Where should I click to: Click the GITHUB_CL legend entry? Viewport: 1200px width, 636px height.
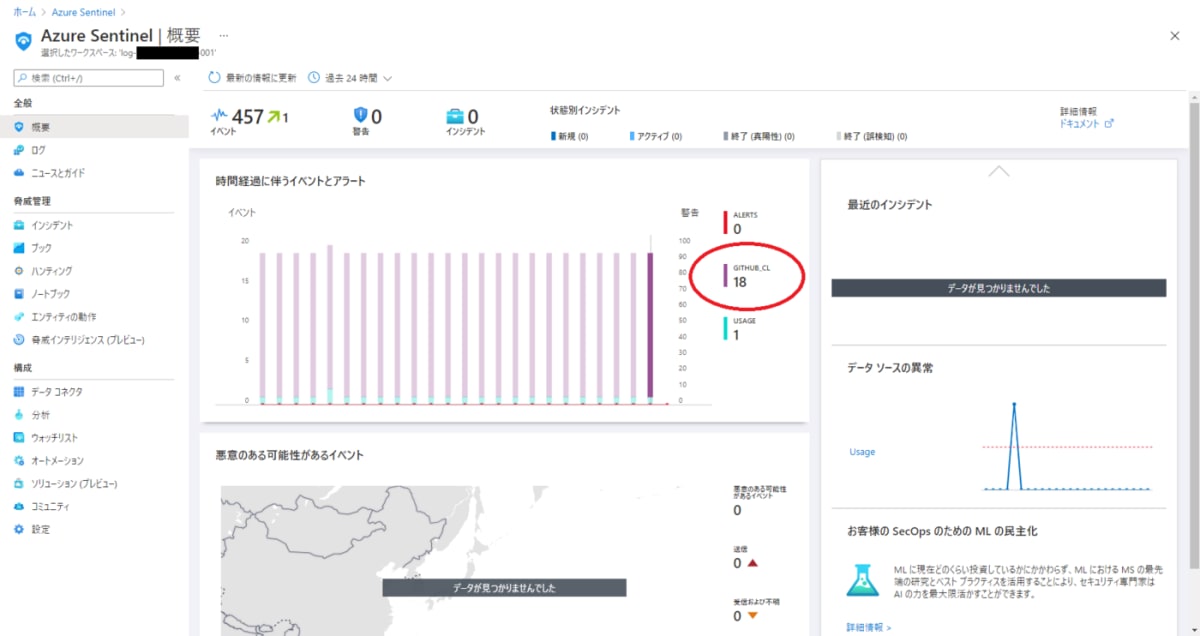click(x=748, y=275)
